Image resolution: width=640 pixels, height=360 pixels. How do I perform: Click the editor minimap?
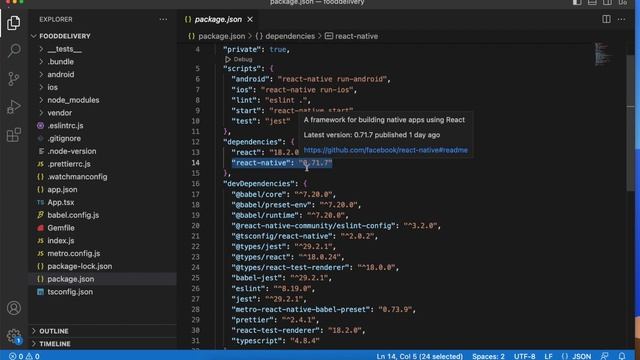tap(602, 54)
